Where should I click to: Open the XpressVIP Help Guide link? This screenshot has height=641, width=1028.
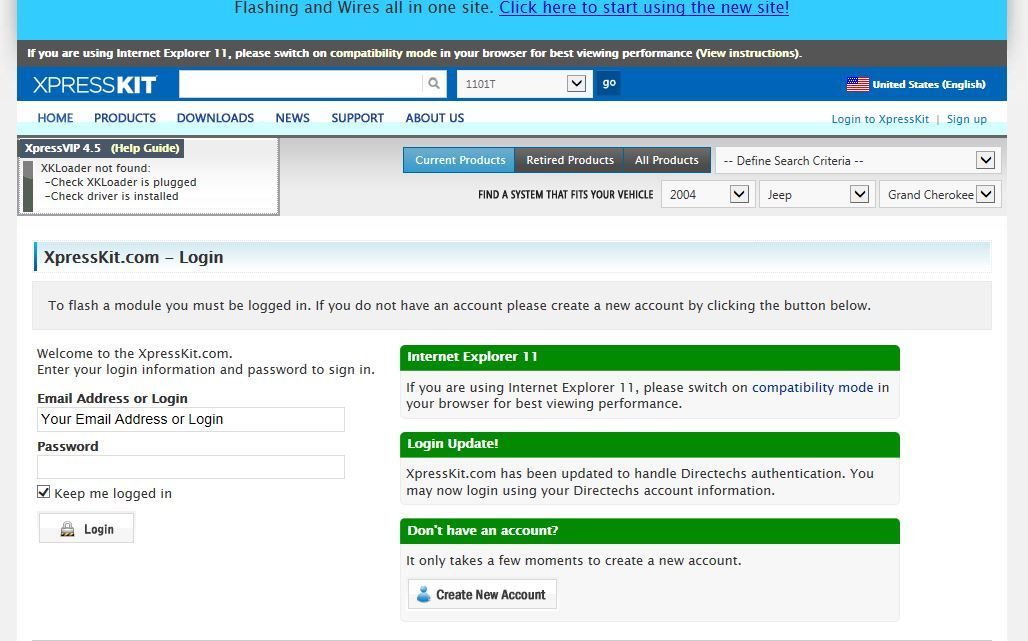tap(145, 148)
